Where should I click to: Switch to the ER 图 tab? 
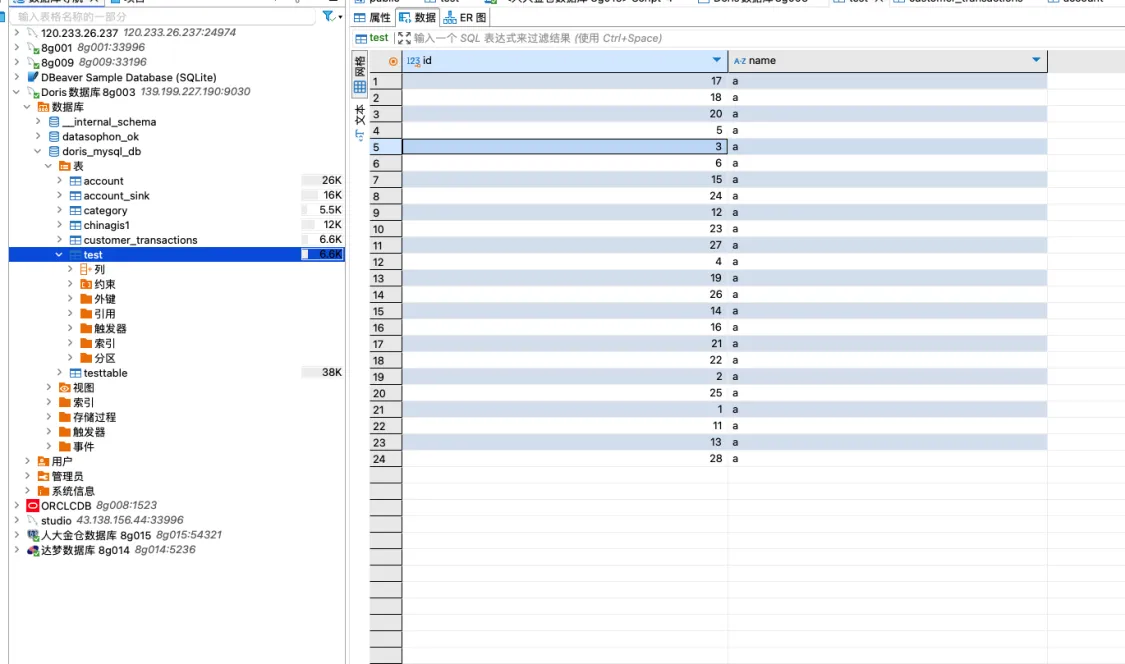click(465, 17)
